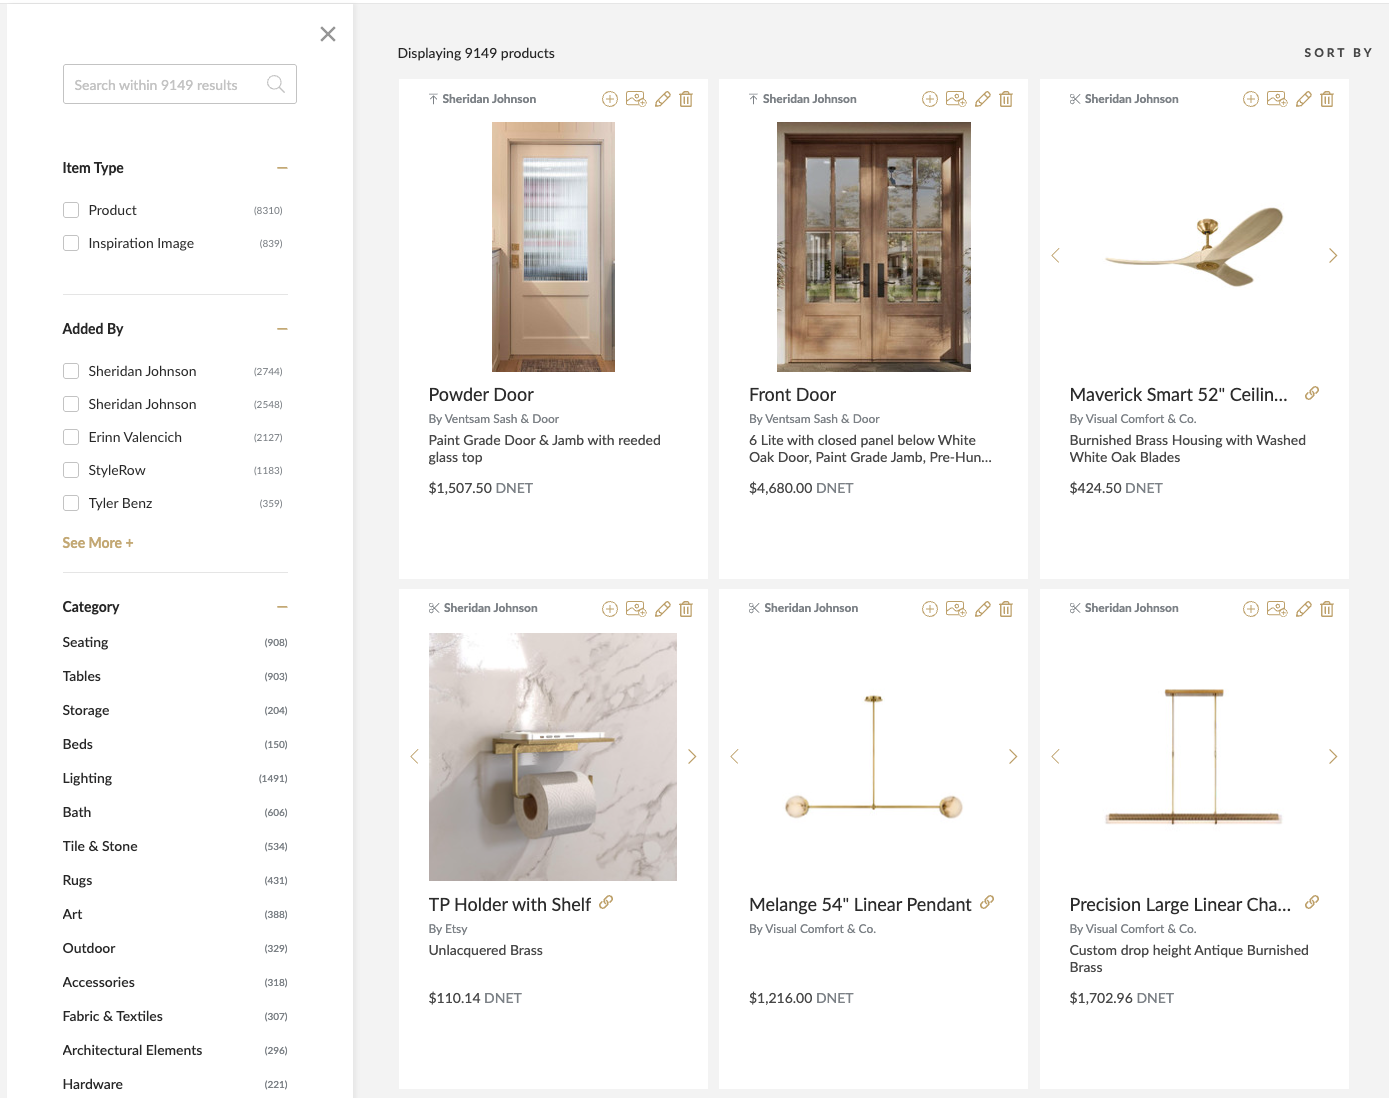The height and width of the screenshot is (1098, 1389).
Task: Add the Maverick ceiling fan to a project
Action: [x=1251, y=98]
